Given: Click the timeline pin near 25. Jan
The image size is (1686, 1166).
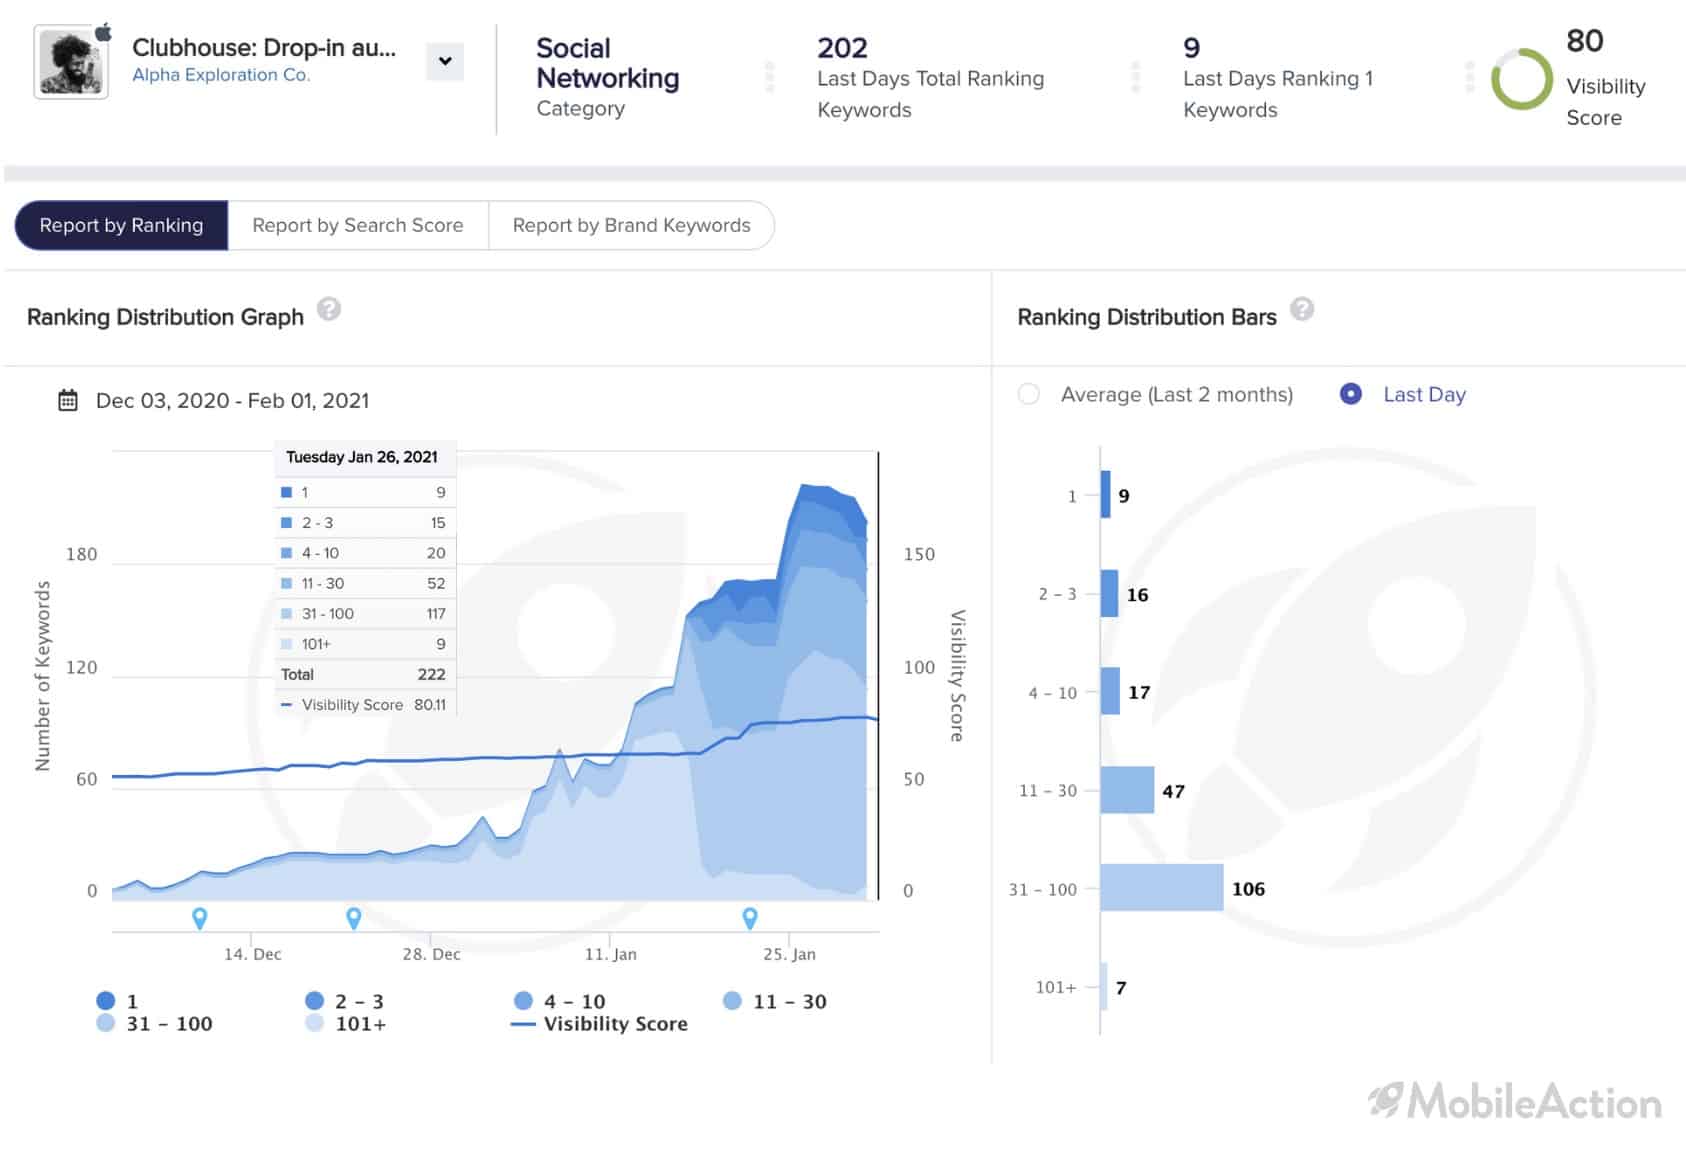Looking at the screenshot, I should (750, 918).
